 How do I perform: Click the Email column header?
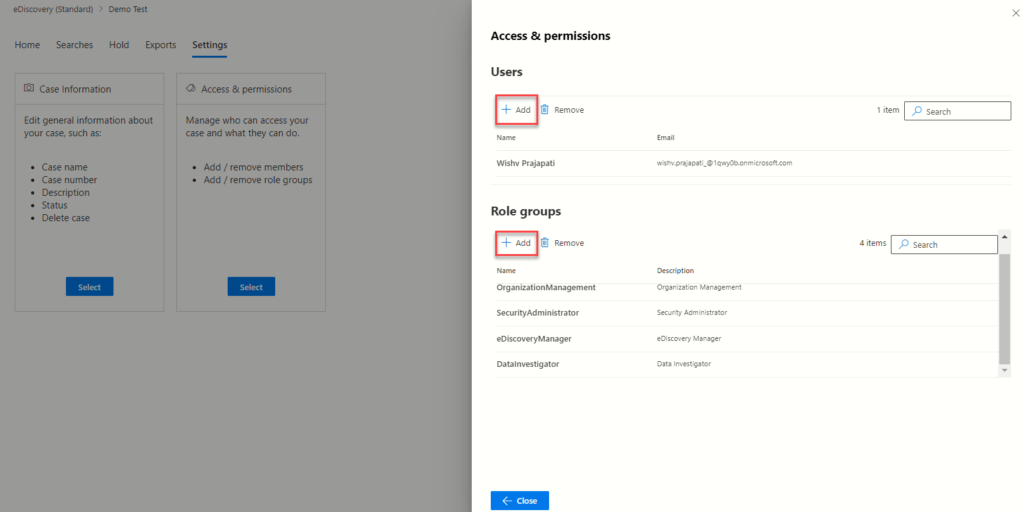point(665,138)
